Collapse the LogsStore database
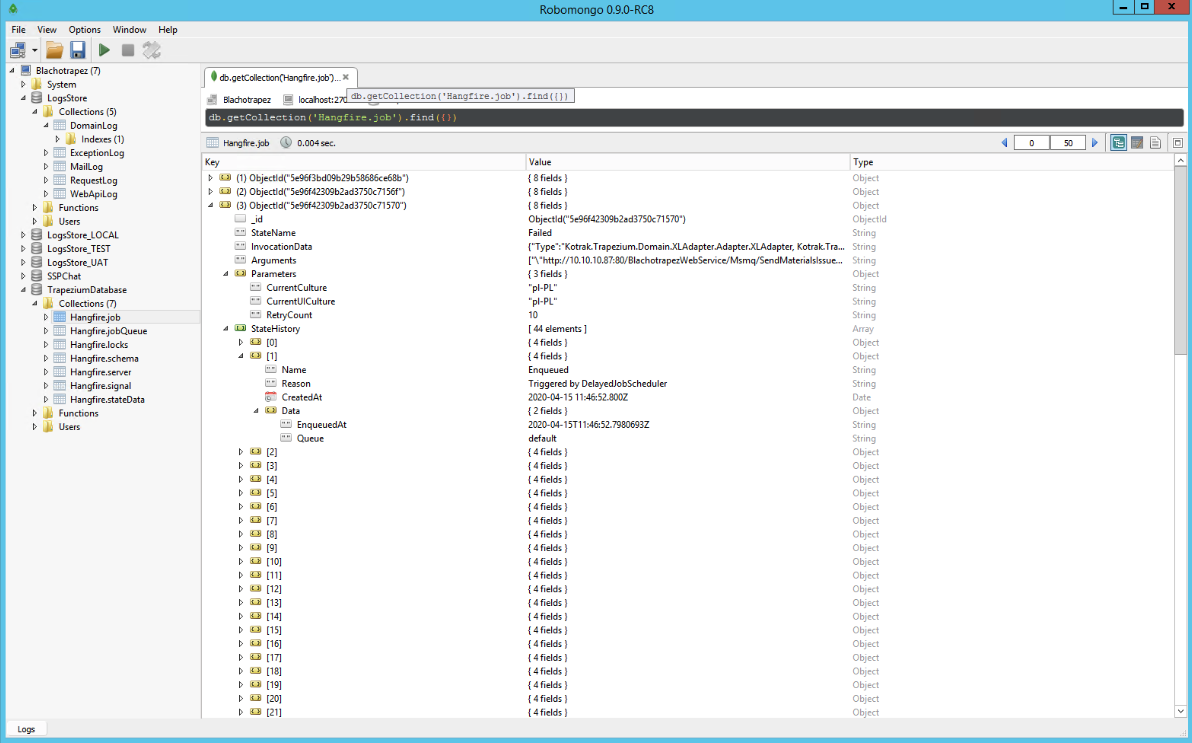1192x743 pixels. (23, 98)
